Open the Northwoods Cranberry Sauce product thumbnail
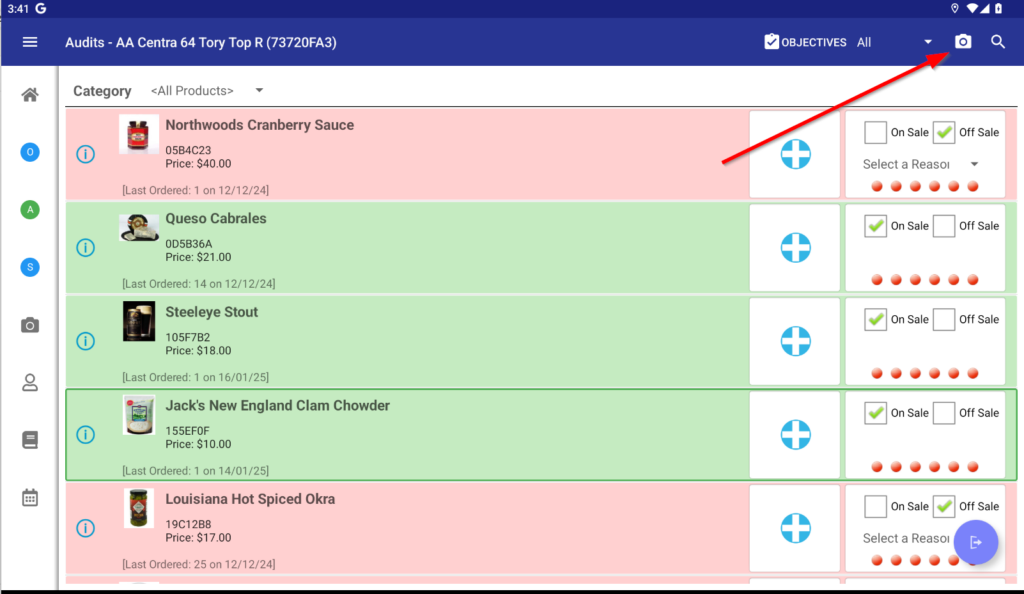 (138, 134)
